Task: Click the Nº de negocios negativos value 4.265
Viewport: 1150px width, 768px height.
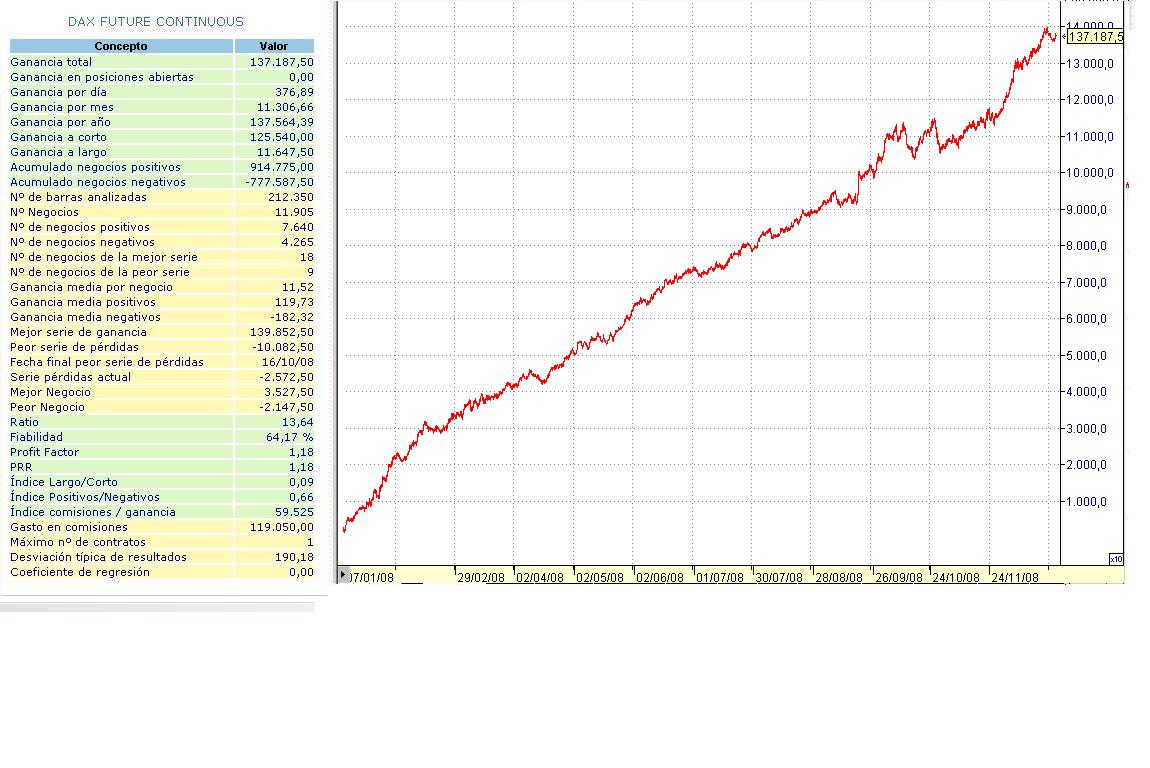Action: [298, 242]
